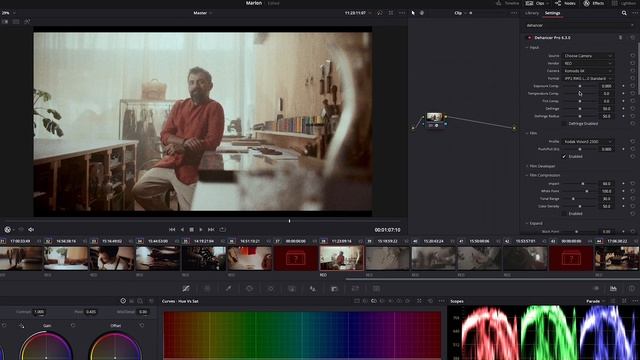Image resolution: width=640 pixels, height=360 pixels.
Task: Open the Blur palette icon
Action: click(x=313, y=289)
